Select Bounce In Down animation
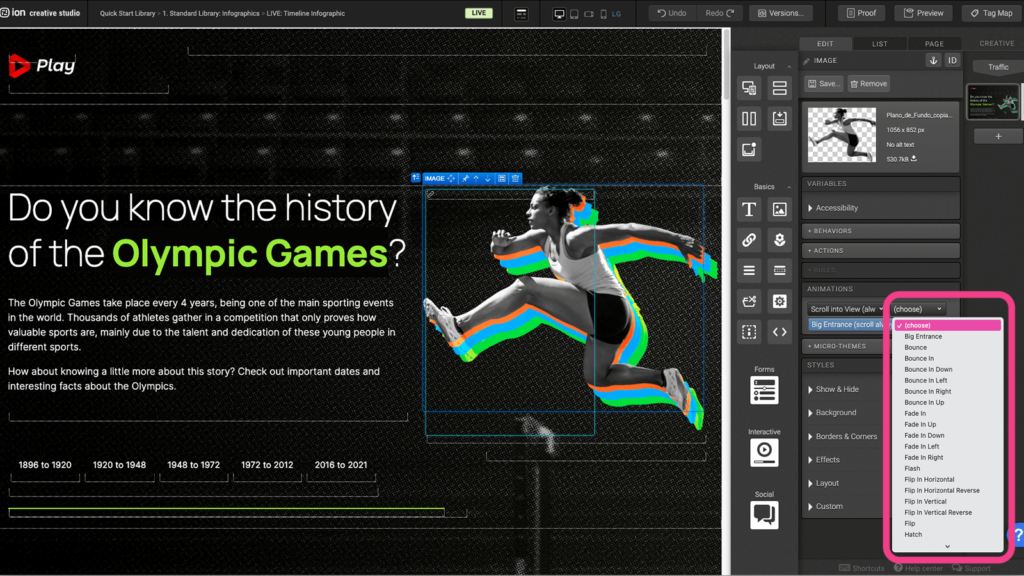The width and height of the screenshot is (1024, 576). tap(948, 370)
